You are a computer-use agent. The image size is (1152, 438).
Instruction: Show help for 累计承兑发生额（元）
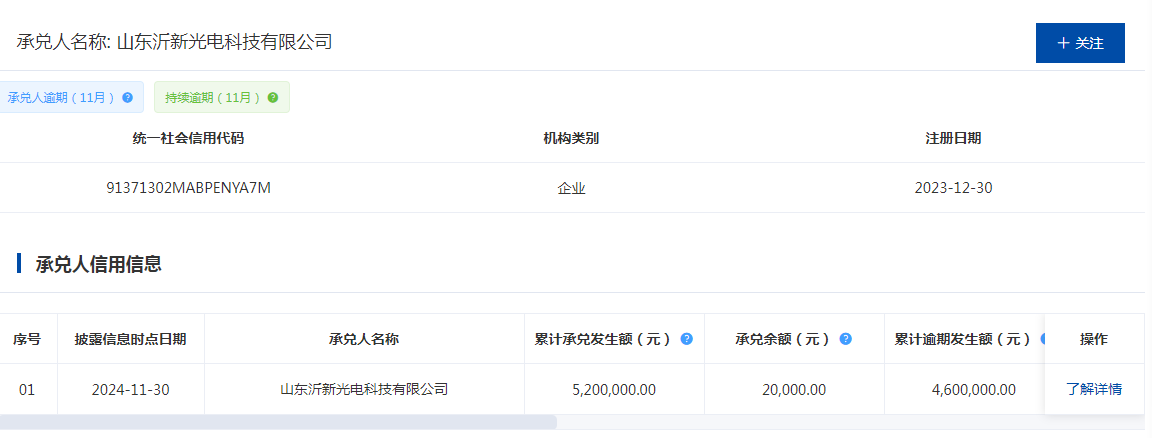point(687,339)
